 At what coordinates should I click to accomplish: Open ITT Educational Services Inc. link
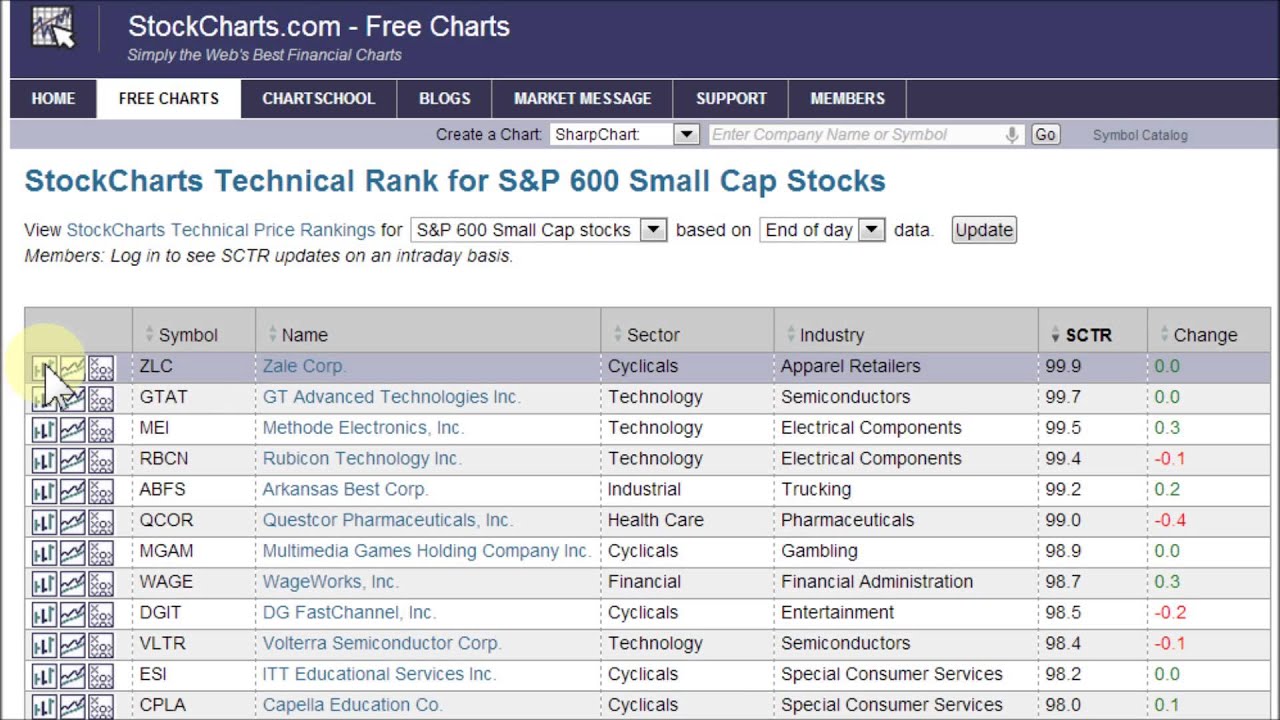click(379, 674)
